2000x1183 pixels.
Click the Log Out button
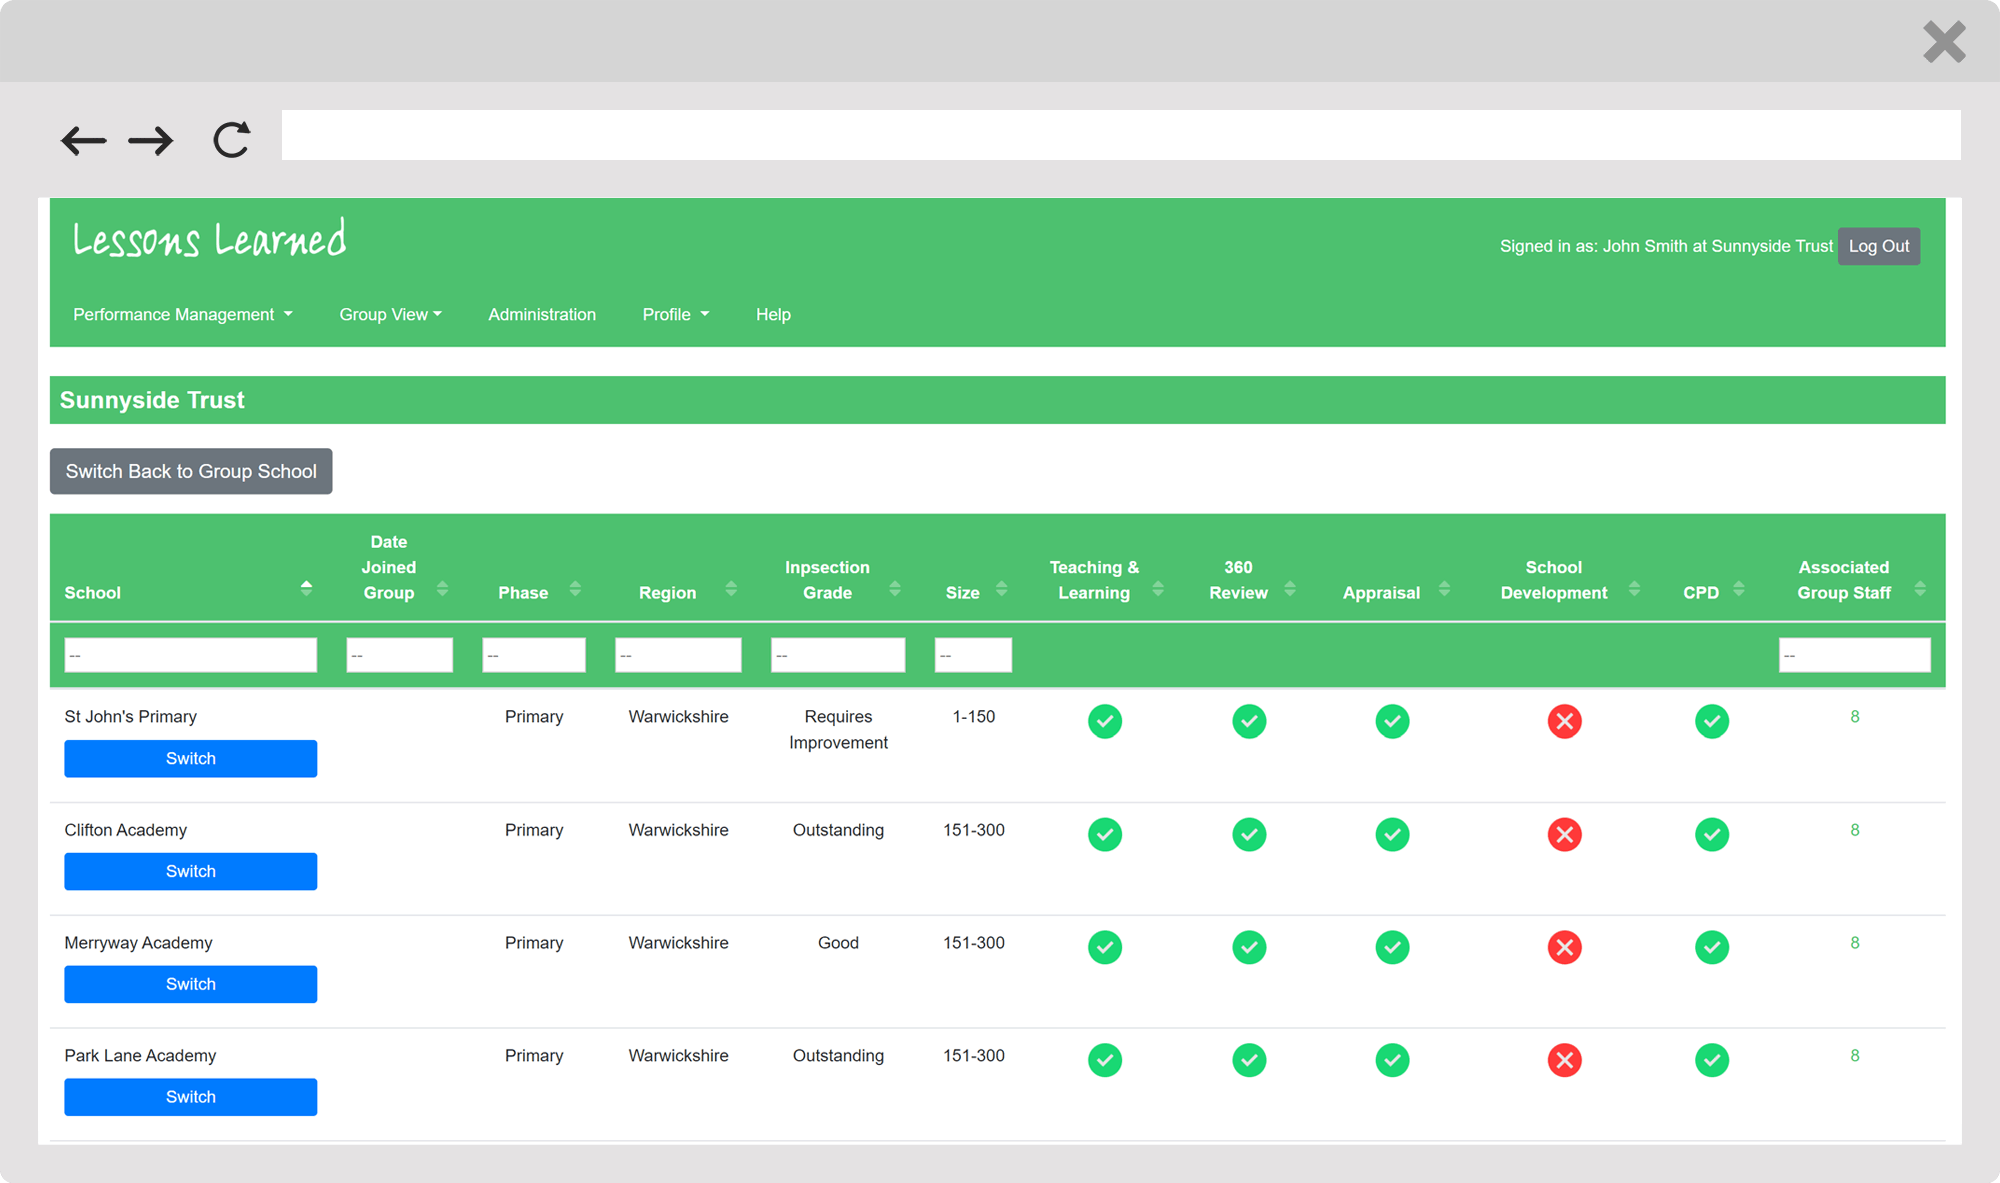(x=1878, y=246)
